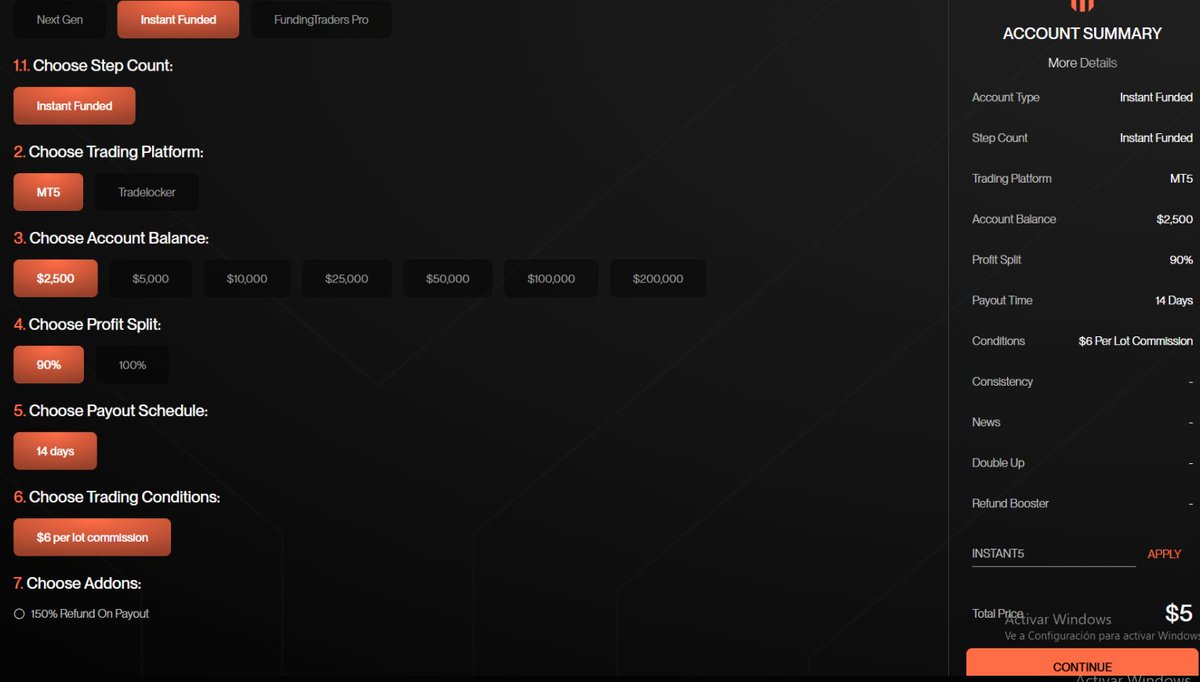
Task: Click the 'Choose Account Balance' heading
Action: click(111, 238)
